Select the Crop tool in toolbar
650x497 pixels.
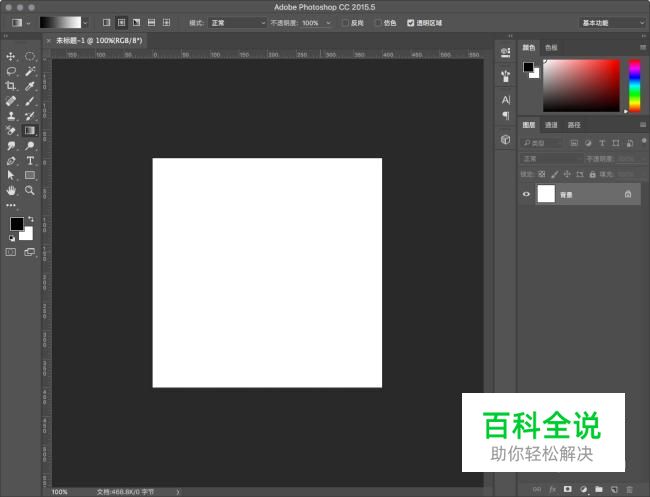point(11,87)
